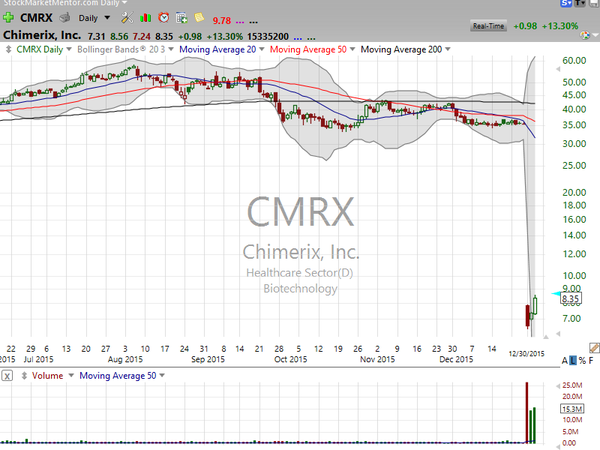Click the add-to-watchlist table plus icon
Viewport: 600px width, 450px height.
(182, 18)
